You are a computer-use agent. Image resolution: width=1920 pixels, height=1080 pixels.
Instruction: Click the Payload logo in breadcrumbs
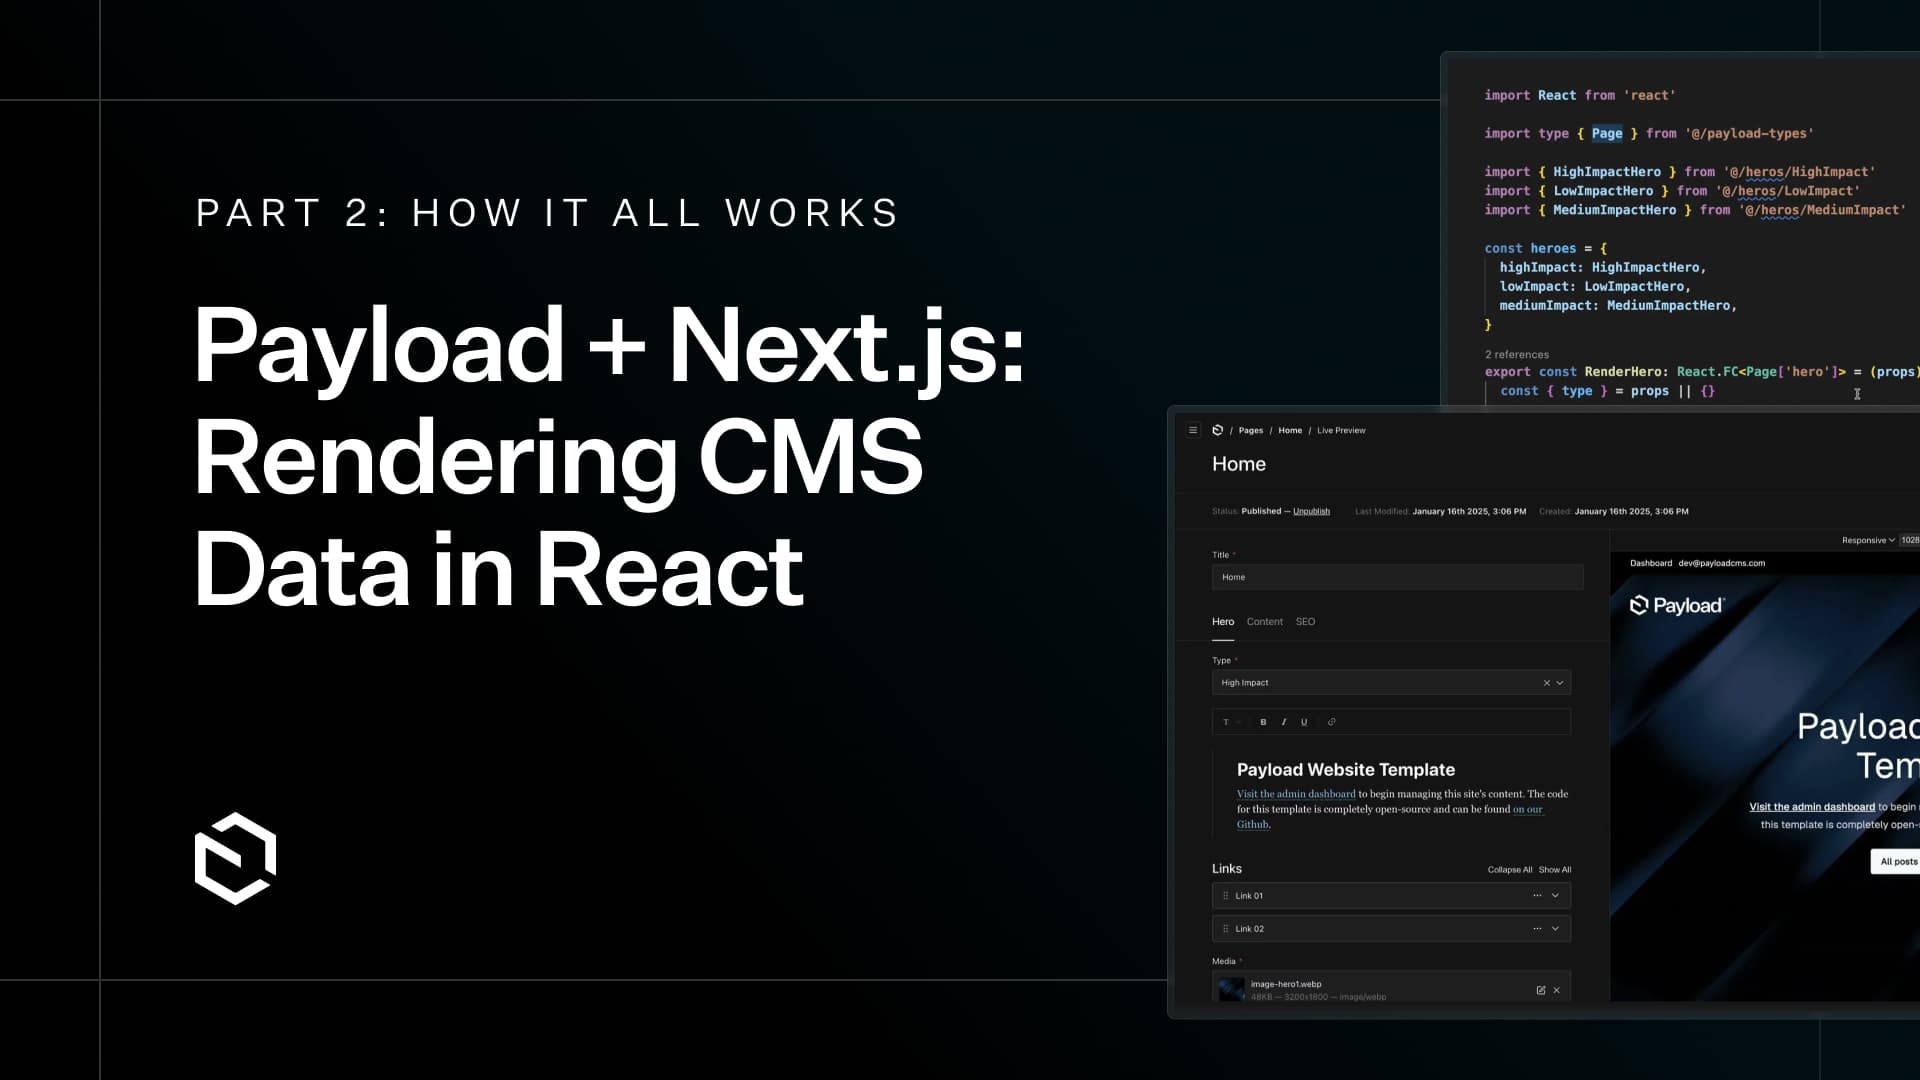[1218, 430]
